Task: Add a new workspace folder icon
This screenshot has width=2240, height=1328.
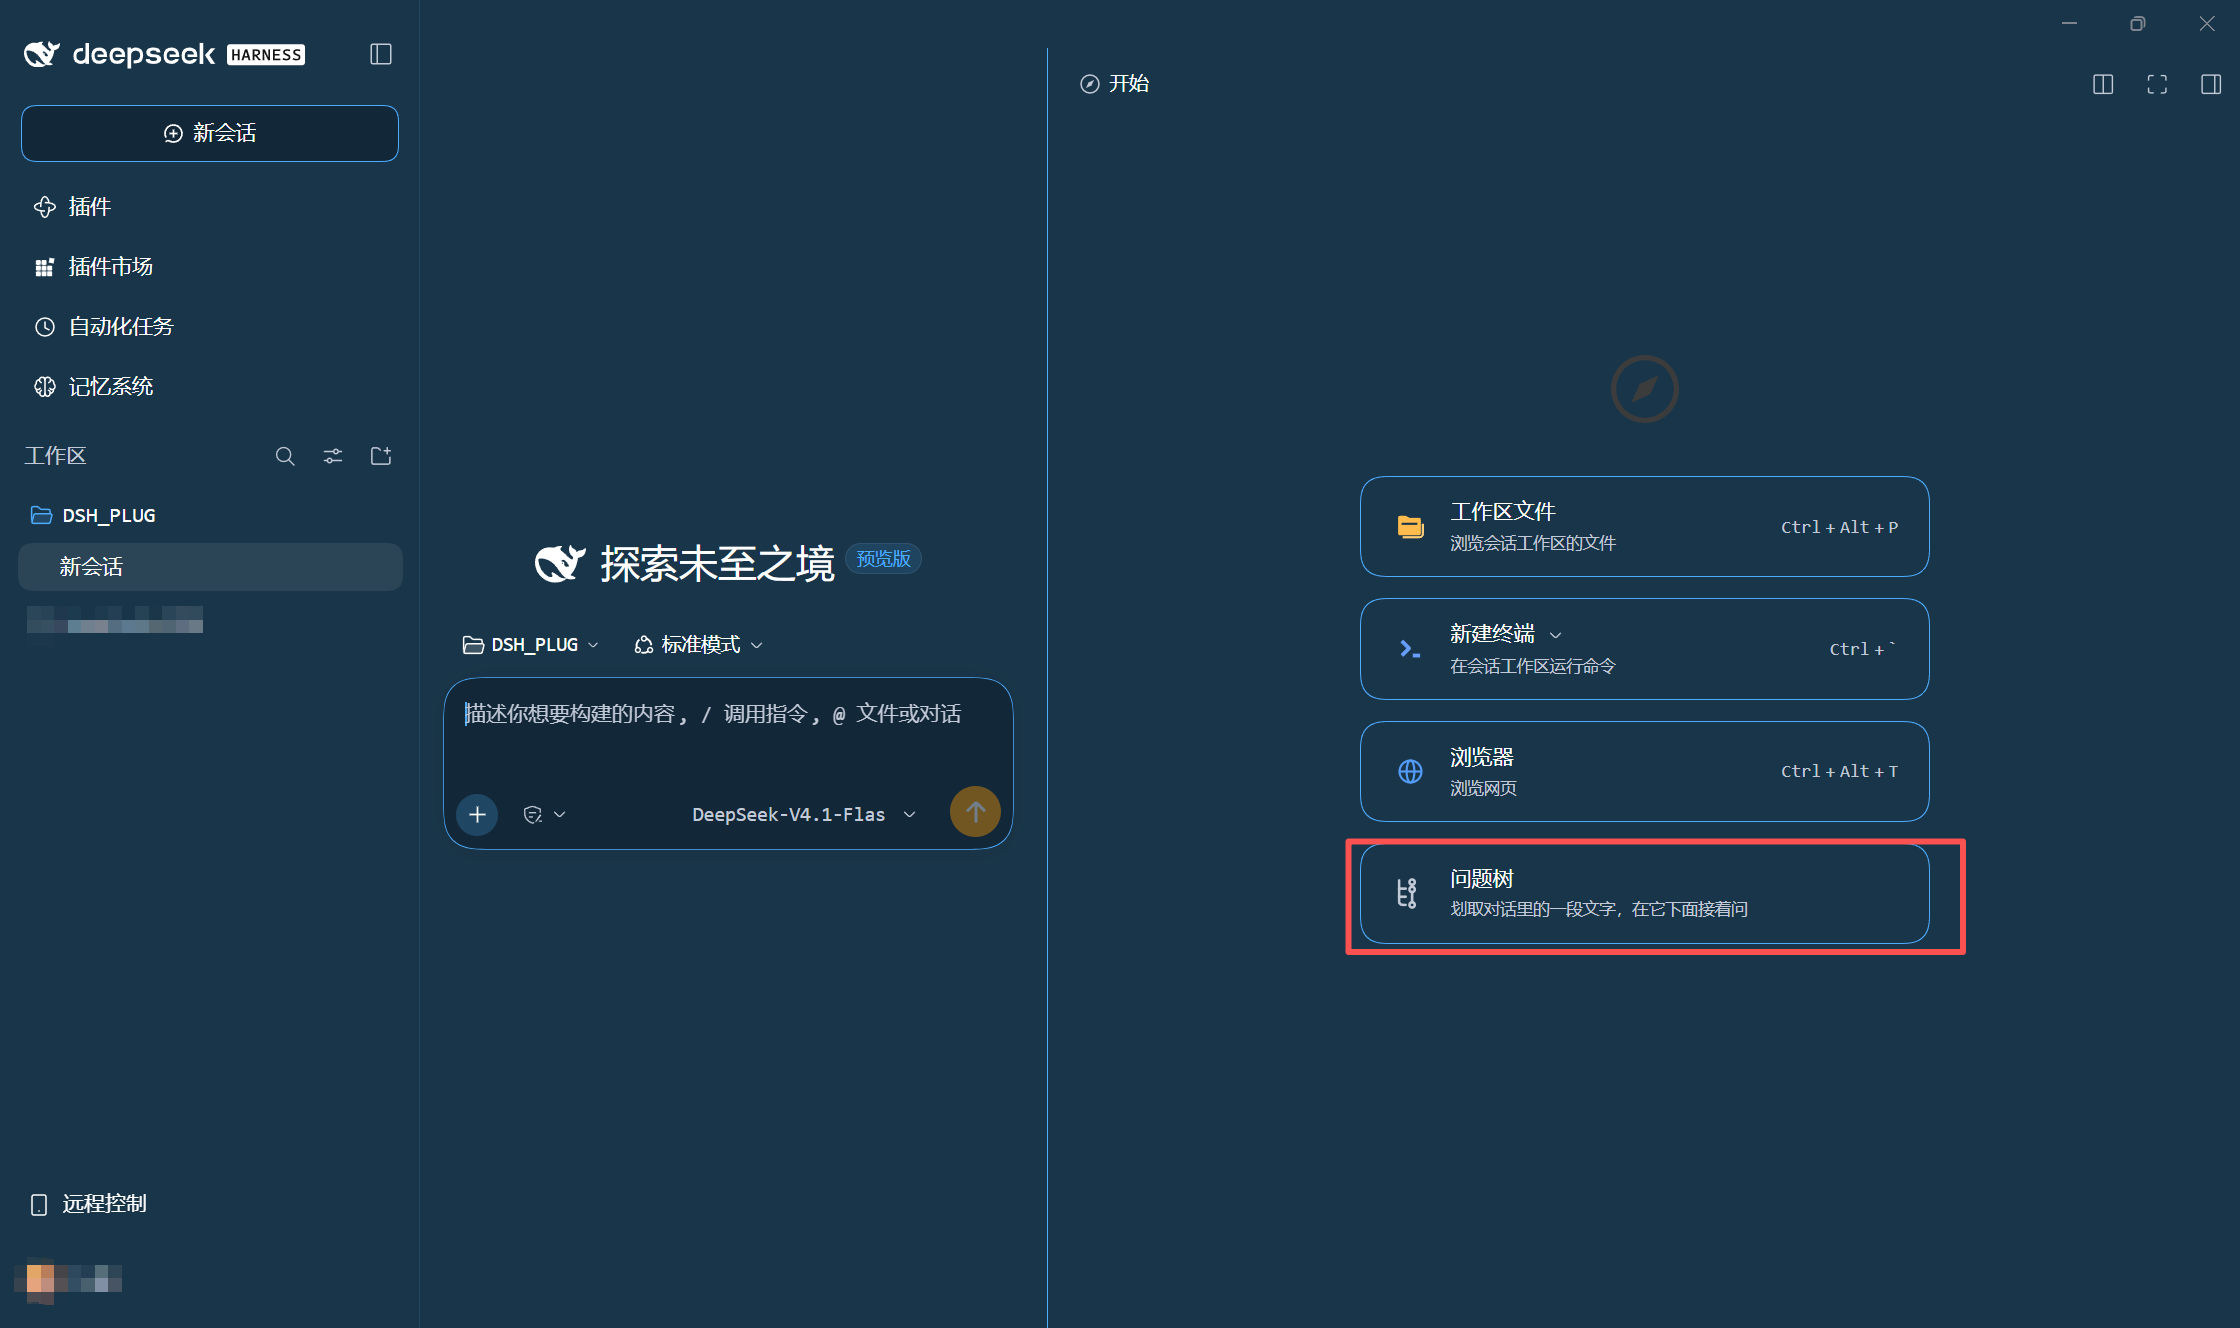Action: 381,456
